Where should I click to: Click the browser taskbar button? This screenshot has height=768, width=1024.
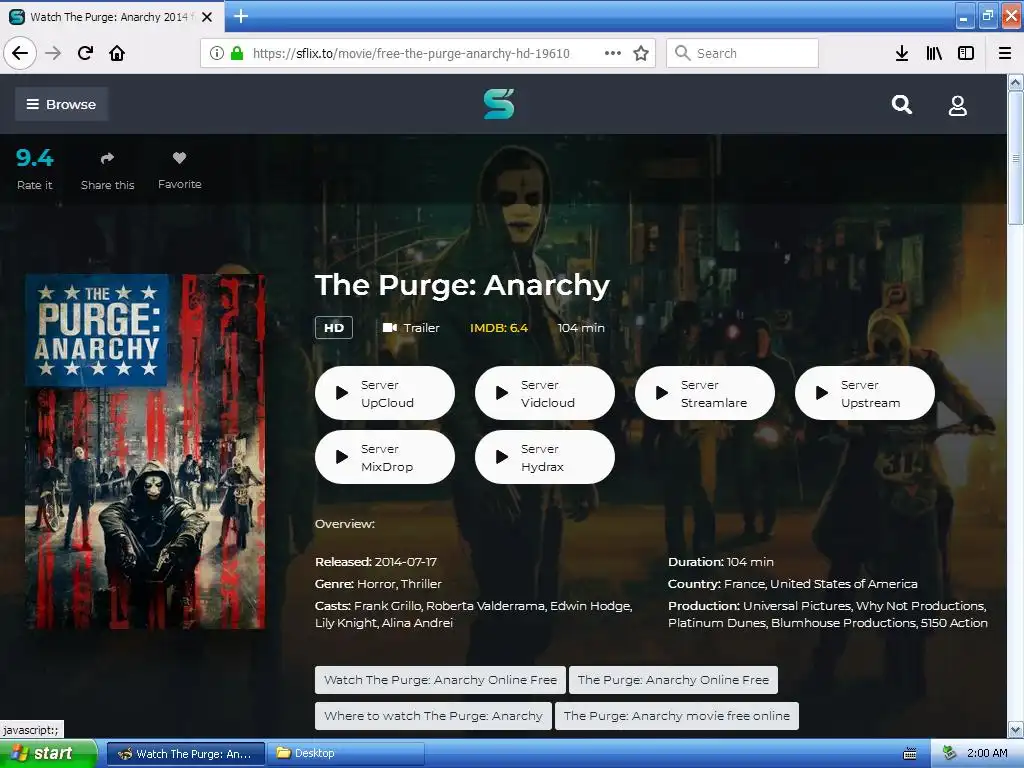point(185,754)
